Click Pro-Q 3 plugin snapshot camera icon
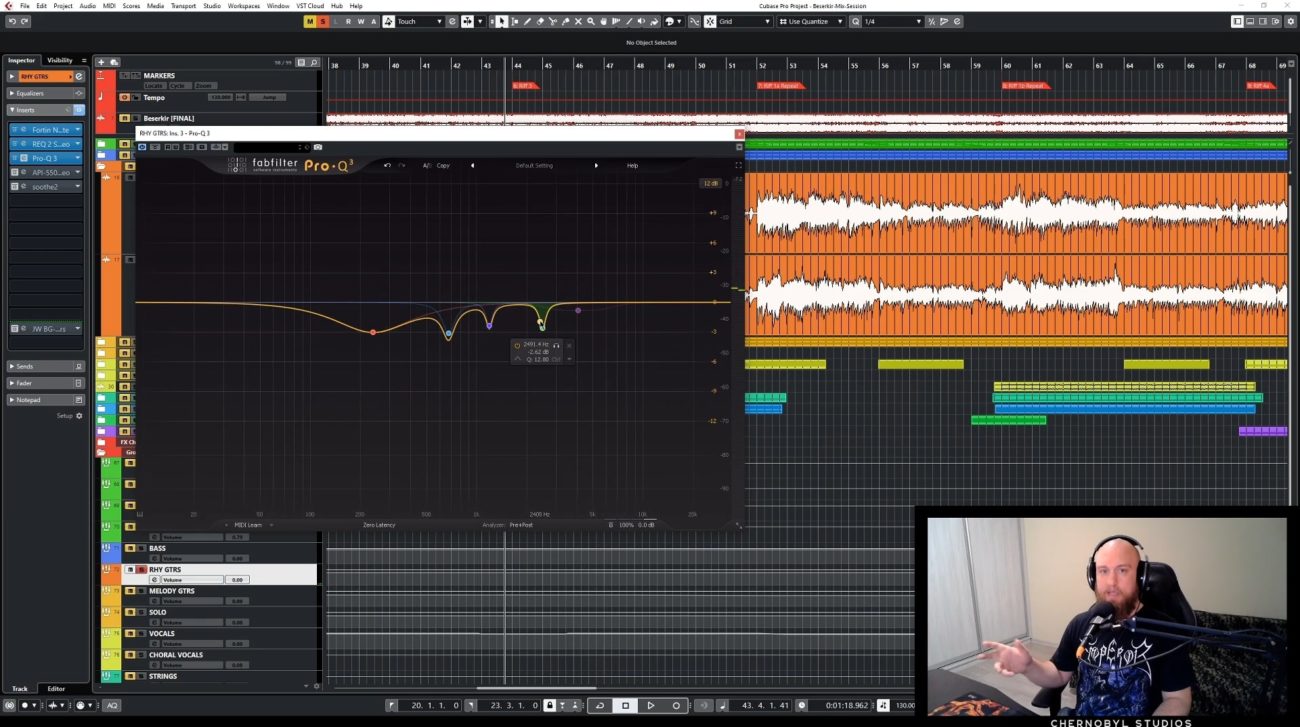1300x727 pixels. [x=318, y=147]
